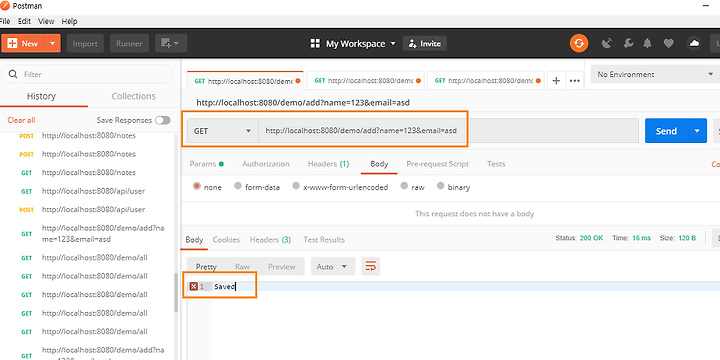Select the form-data radio option
Image resolution: width=720 pixels, height=360 pixels.
(238, 186)
